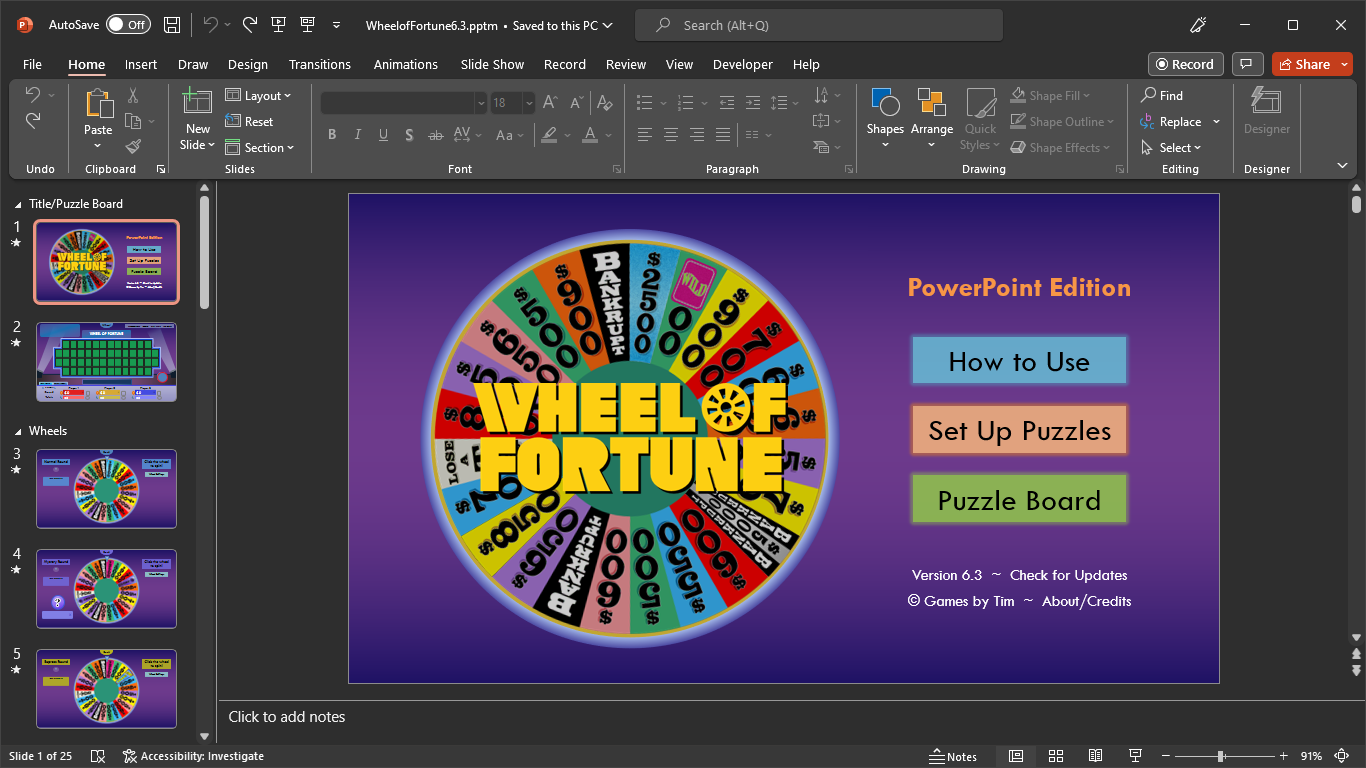The height and width of the screenshot is (768, 1366).
Task: Start slide show from status bar
Action: tap(1135, 756)
